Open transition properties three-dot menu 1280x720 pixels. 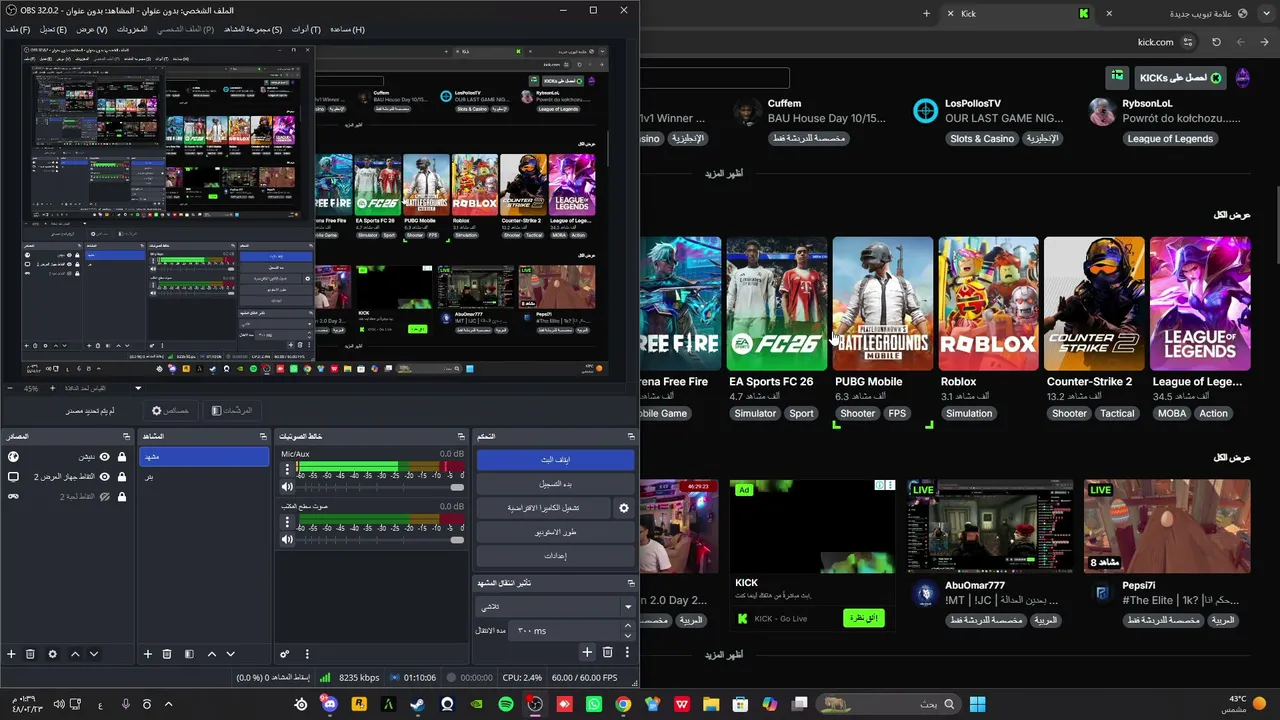[627, 652]
